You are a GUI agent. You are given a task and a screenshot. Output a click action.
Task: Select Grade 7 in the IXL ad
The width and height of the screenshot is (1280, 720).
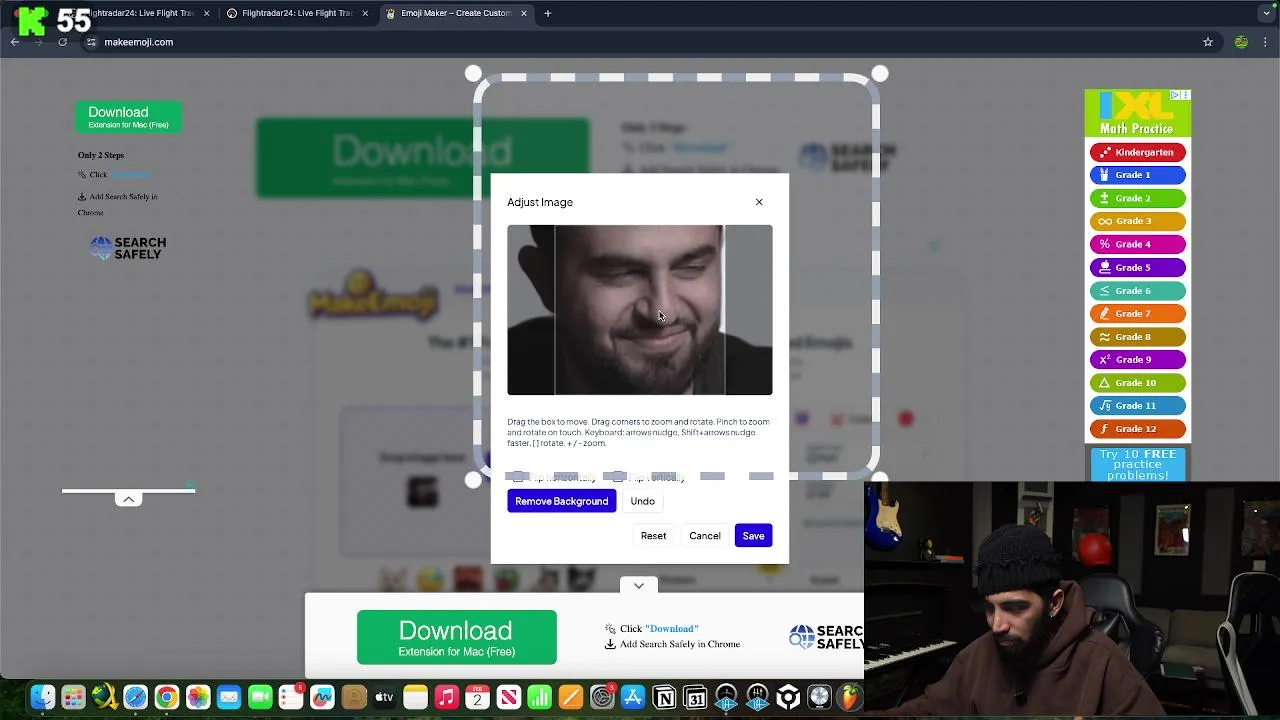(1138, 314)
